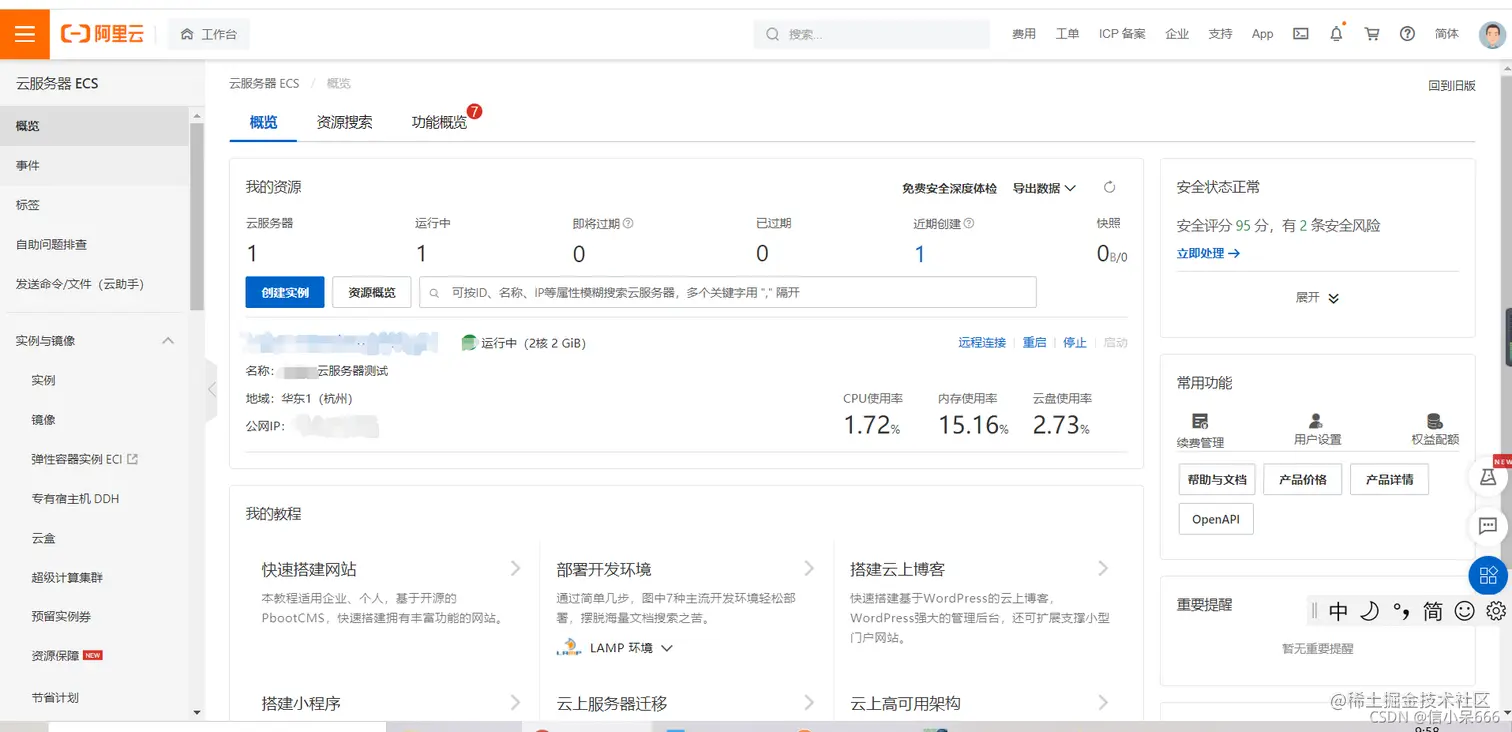Switch to the 资源搜索 tab
Screen dimensions: 1512x732
(x=344, y=122)
